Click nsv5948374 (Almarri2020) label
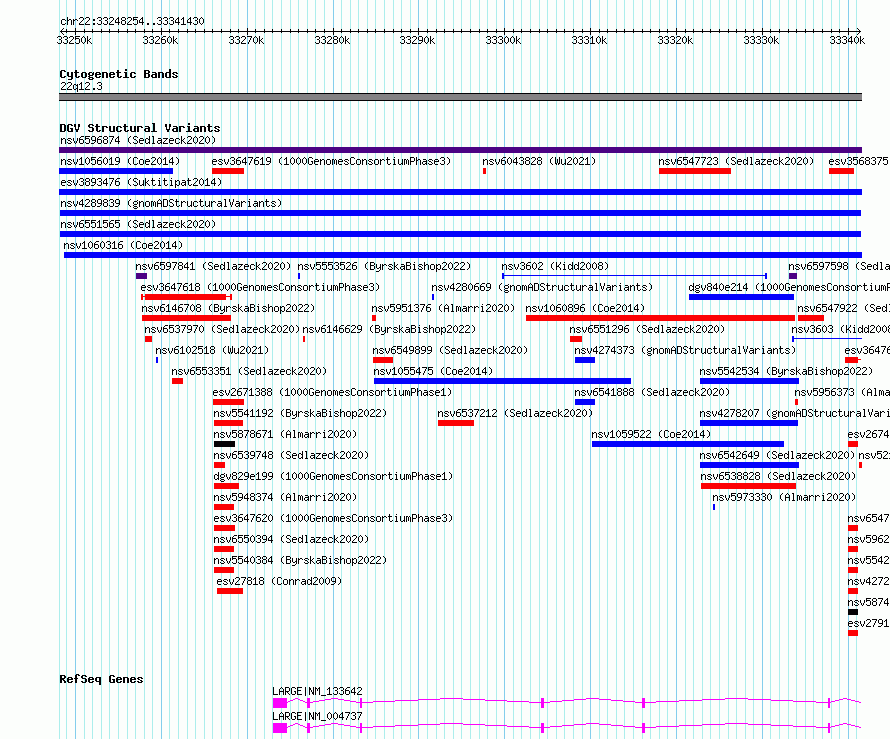890x739 pixels. (x=286, y=497)
